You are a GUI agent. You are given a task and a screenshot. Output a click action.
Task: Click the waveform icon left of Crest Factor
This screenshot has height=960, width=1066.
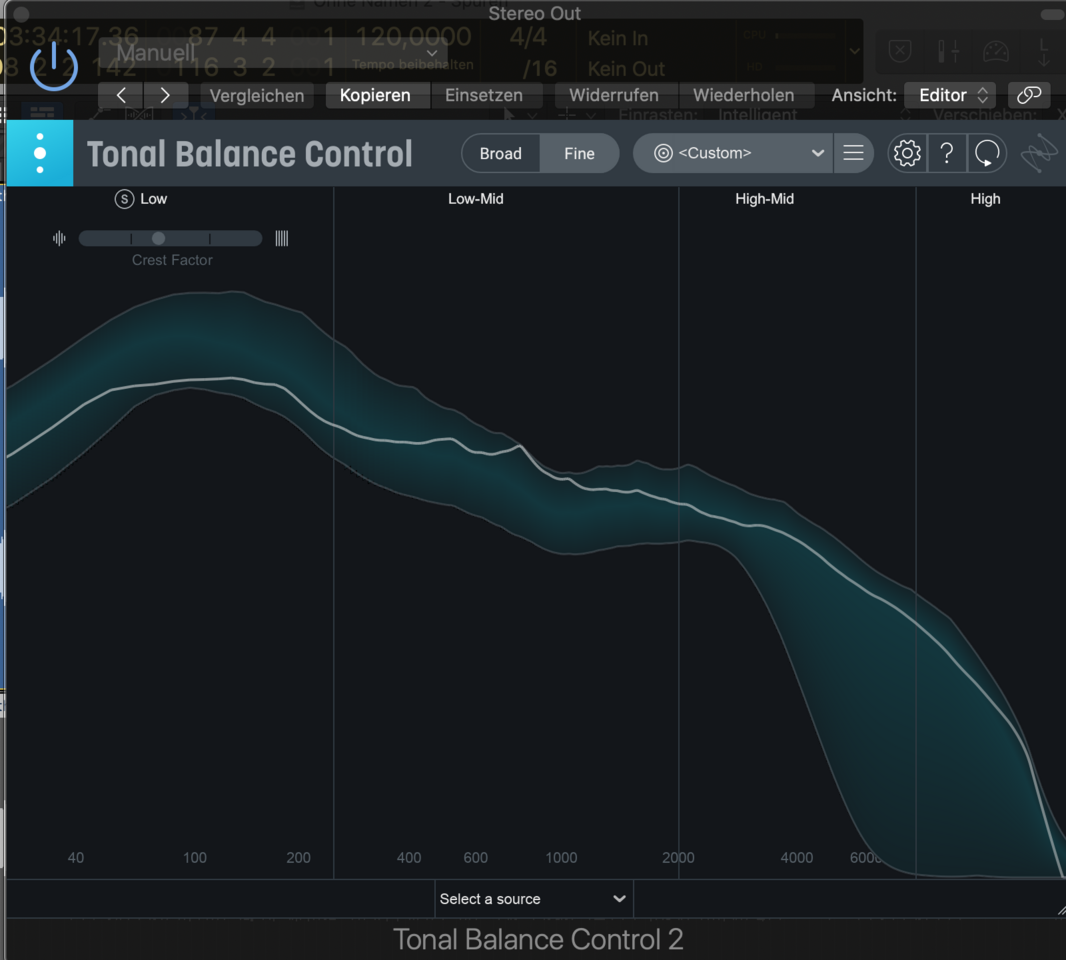59,239
